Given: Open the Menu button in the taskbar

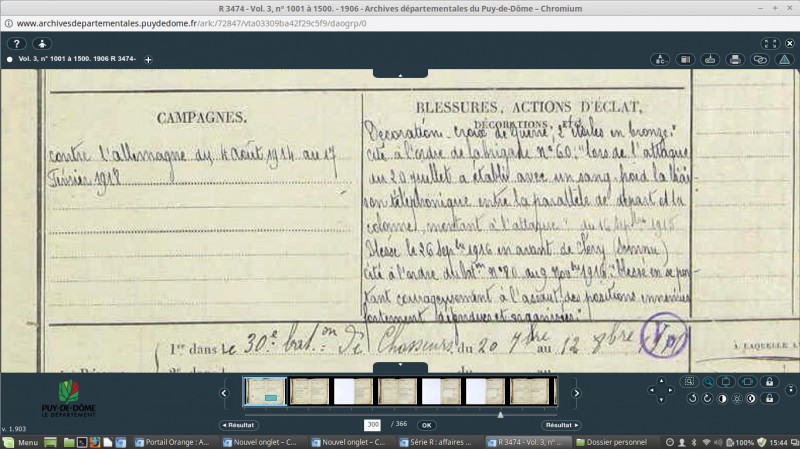Looking at the screenshot, I should [x=21, y=442].
